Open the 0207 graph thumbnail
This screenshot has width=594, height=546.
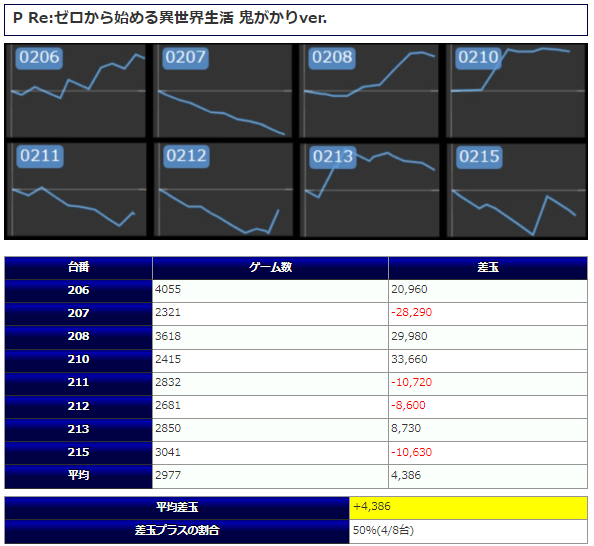click(224, 91)
